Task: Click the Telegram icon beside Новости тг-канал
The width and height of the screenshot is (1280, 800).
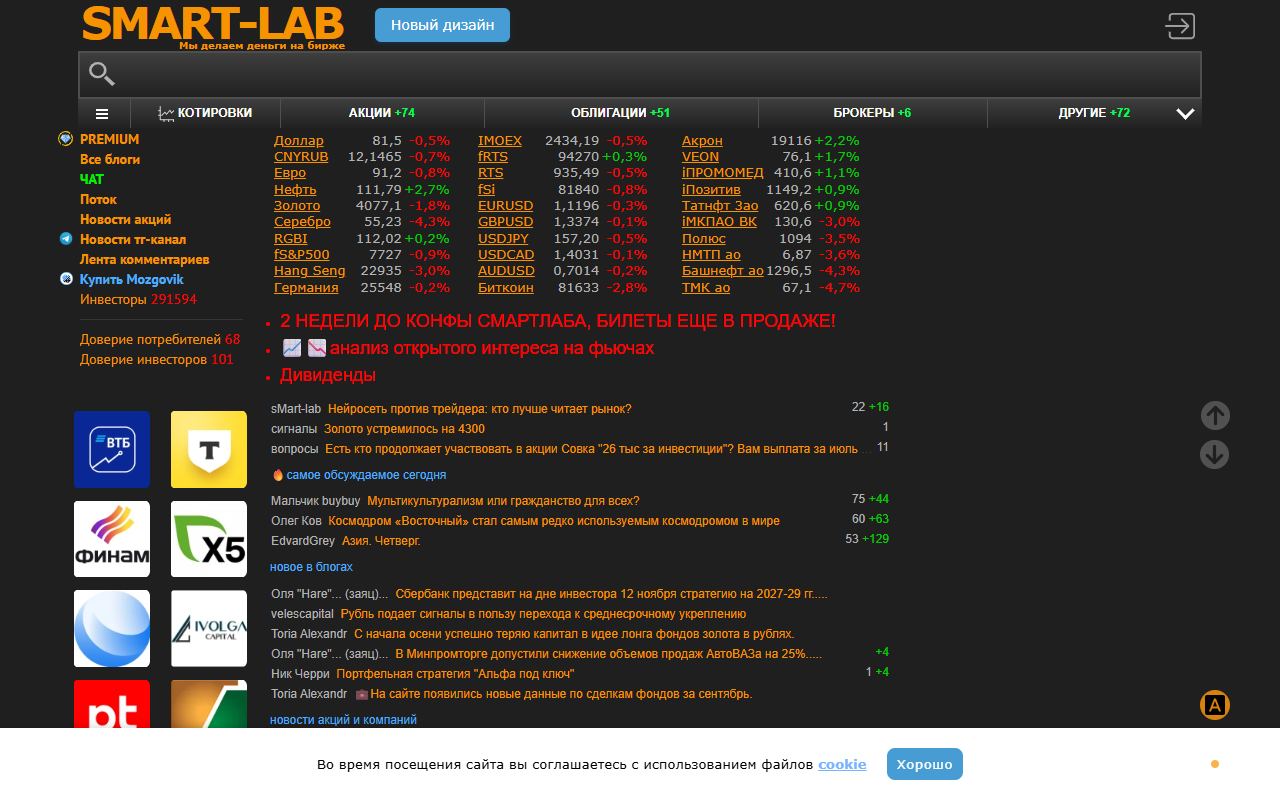Action: 66,239
